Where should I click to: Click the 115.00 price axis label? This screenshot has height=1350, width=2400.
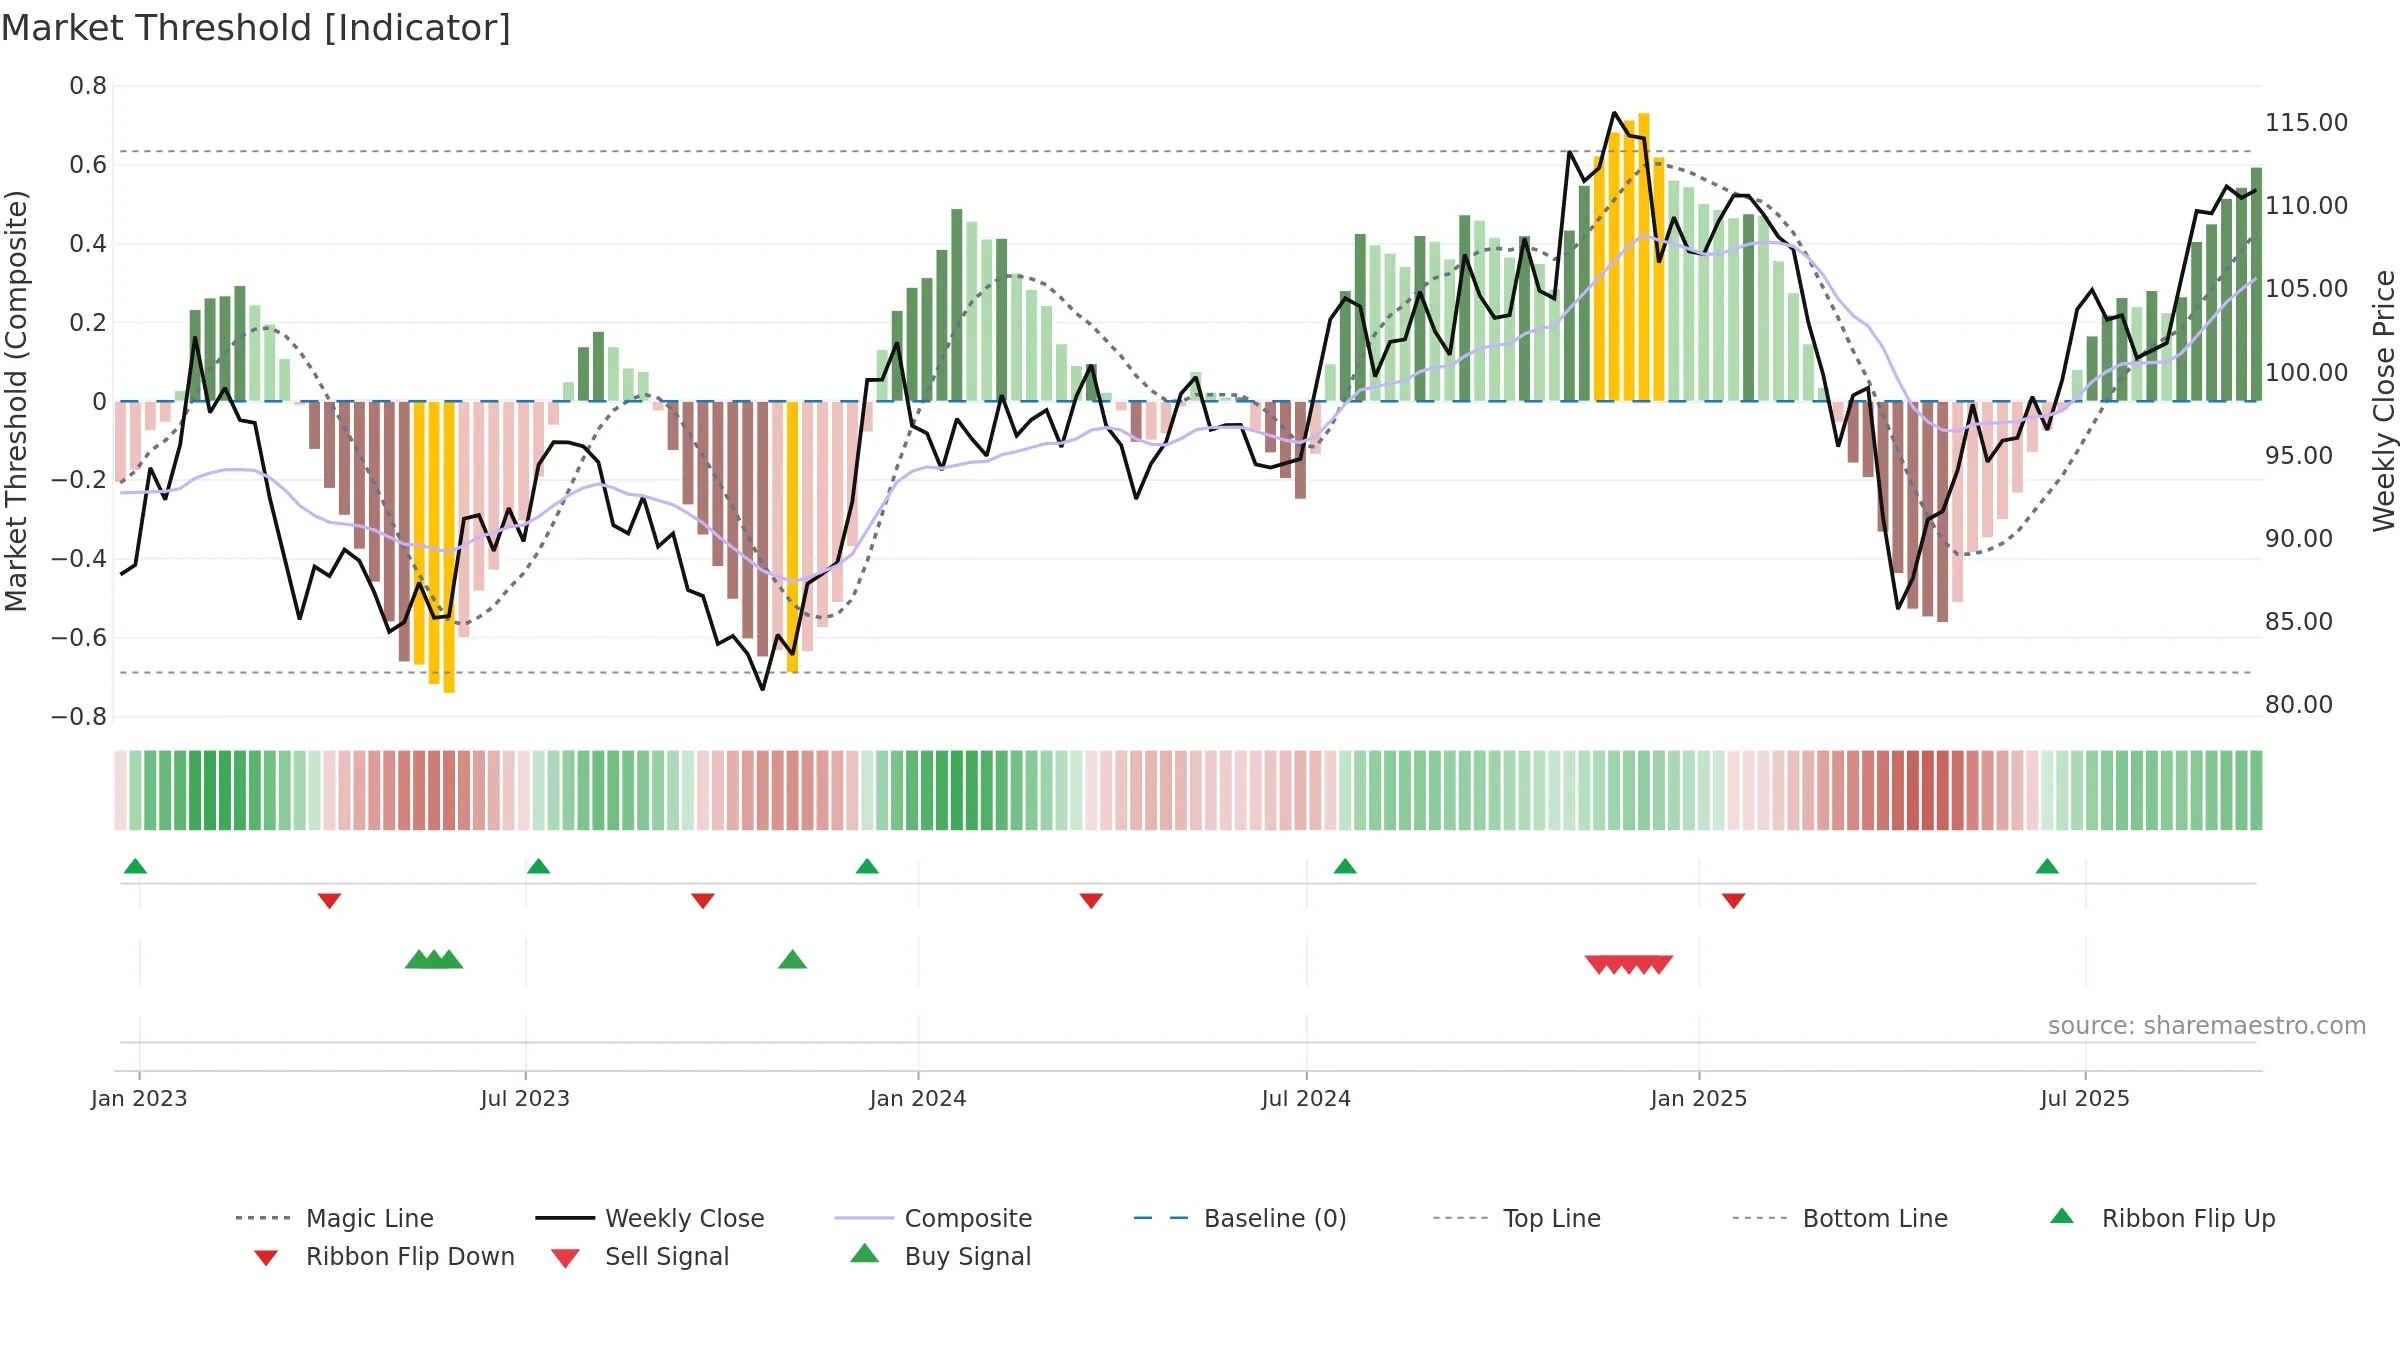(x=2306, y=123)
